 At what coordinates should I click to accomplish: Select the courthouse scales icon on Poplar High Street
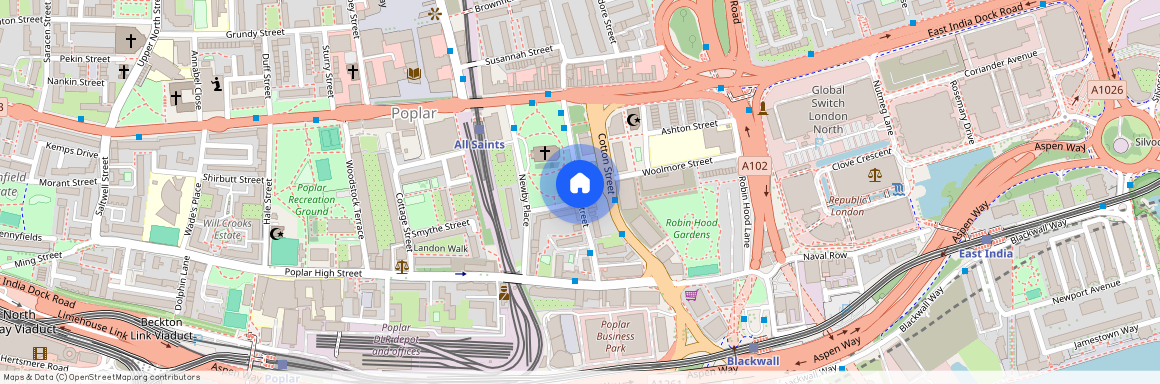(401, 266)
